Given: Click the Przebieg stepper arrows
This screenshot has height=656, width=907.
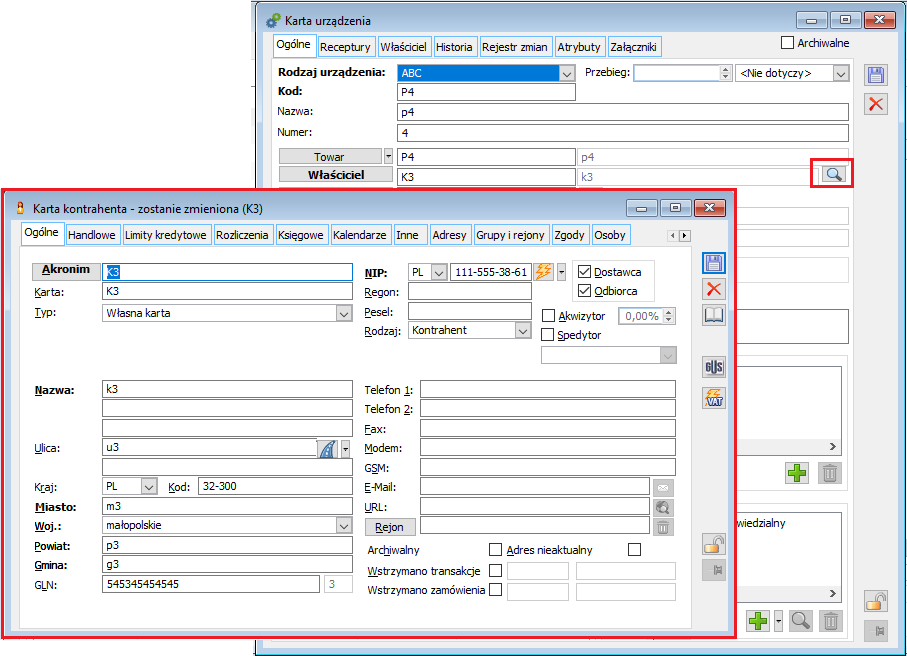Looking at the screenshot, I should pyautogui.click(x=725, y=73).
